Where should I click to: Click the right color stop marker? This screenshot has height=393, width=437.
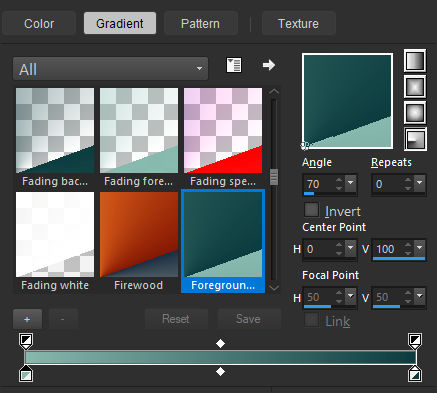tap(415, 374)
